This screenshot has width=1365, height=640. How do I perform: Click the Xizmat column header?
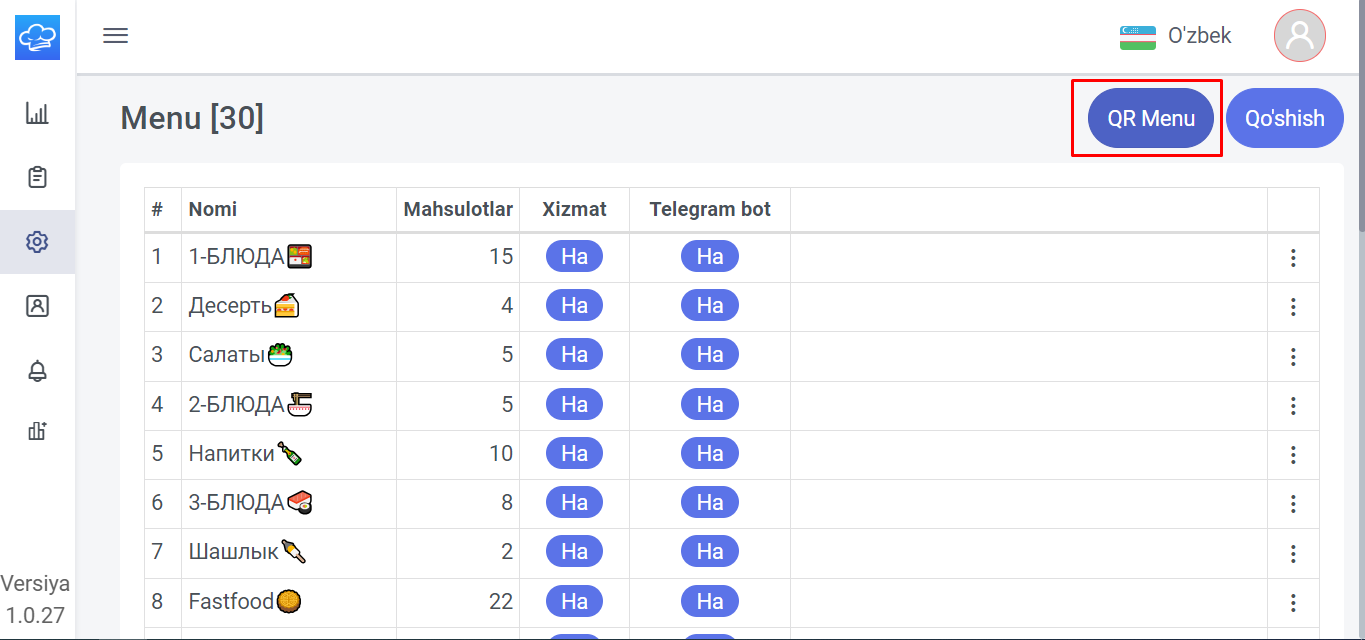pos(574,209)
